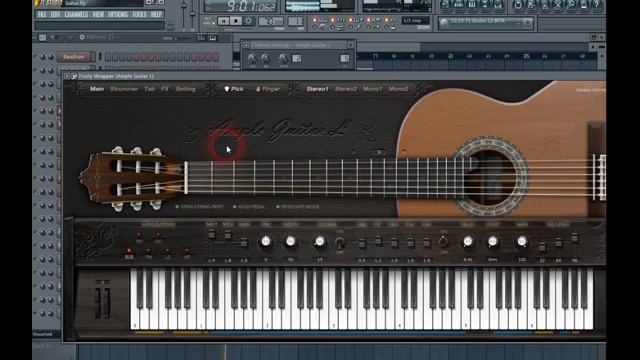Click the Record button in the transport
The height and width of the screenshot is (360, 640).
pos(248,21)
